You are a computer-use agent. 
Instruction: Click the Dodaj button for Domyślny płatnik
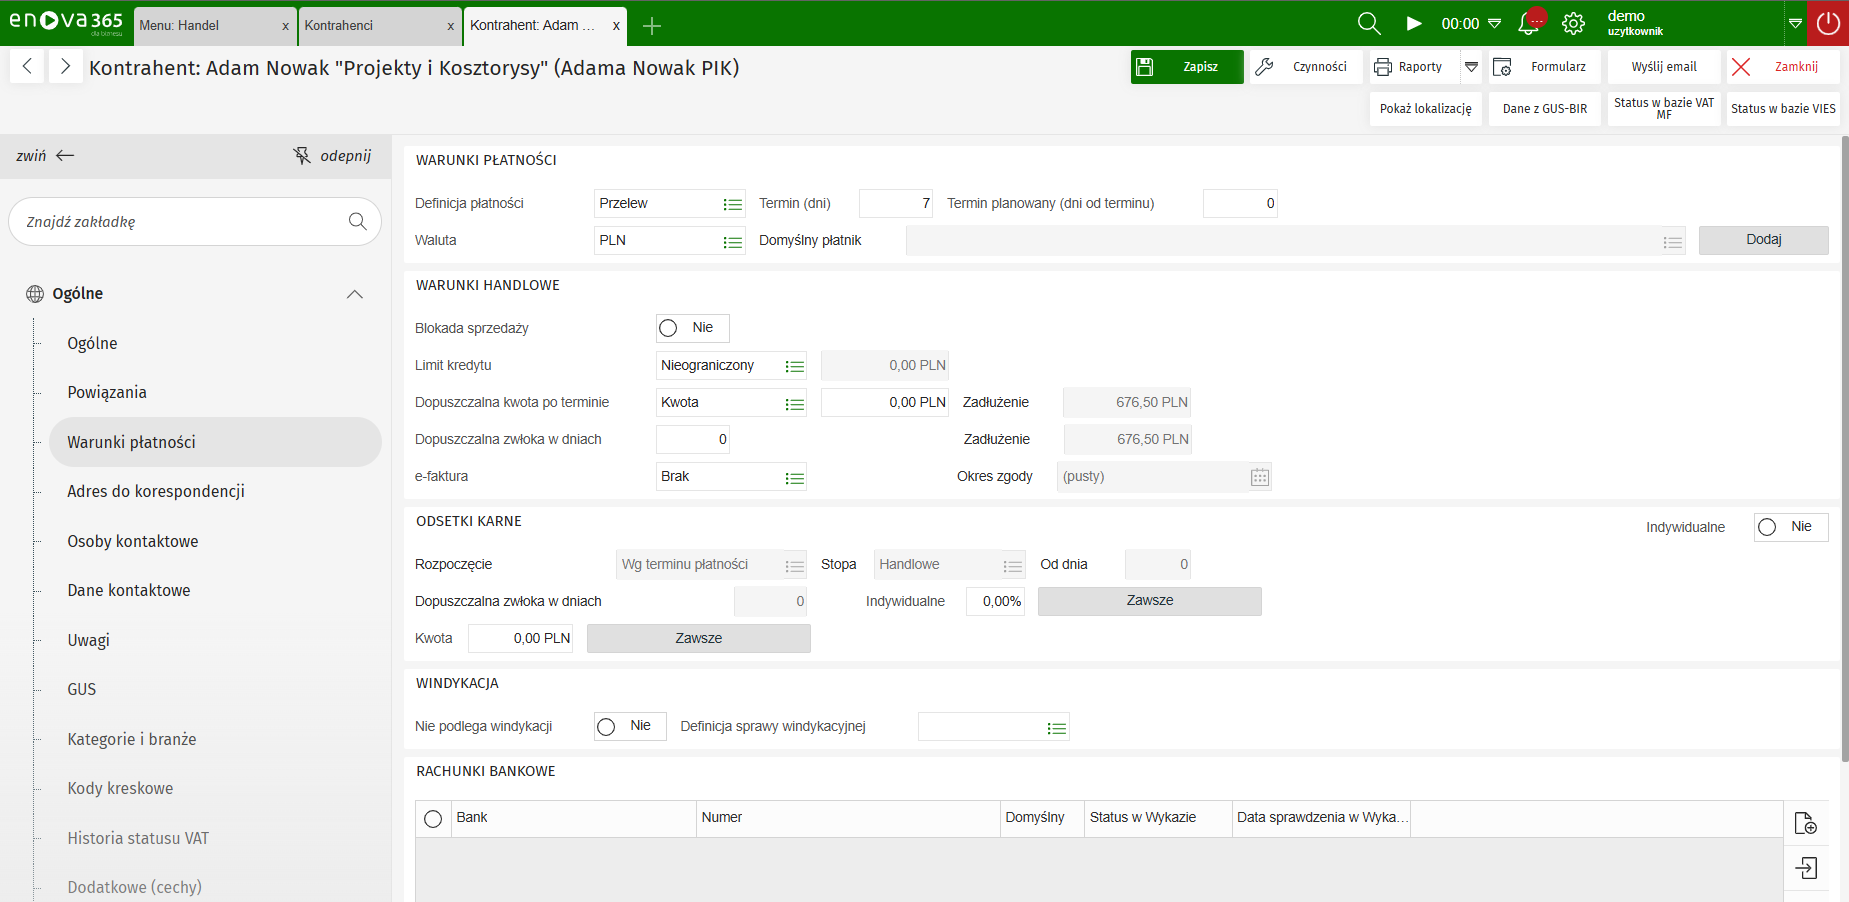pos(1762,240)
